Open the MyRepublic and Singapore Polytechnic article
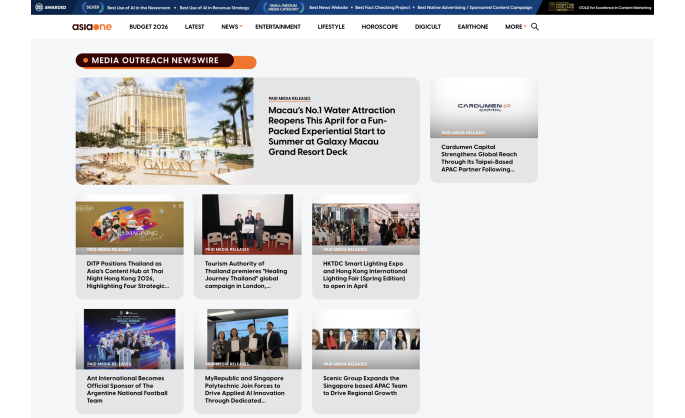This screenshot has width=685, height=418. tap(245, 389)
